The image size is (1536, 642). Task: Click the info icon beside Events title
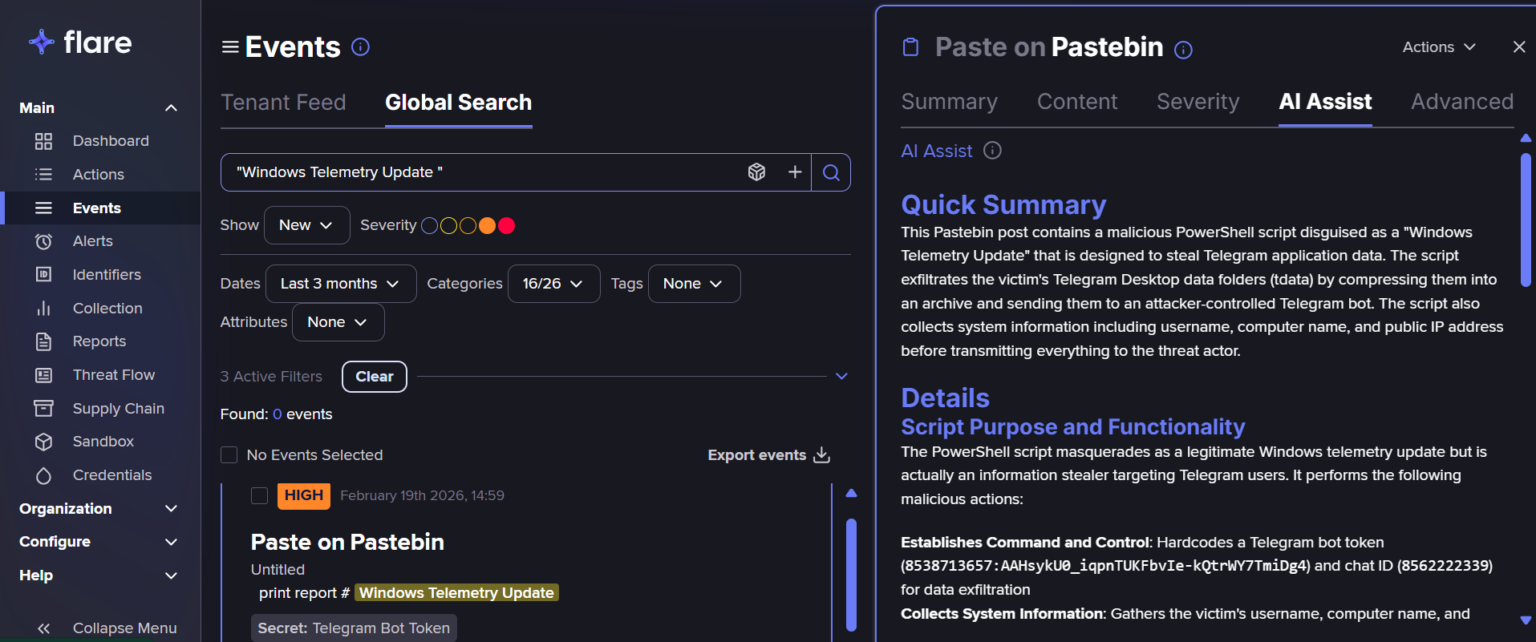pyautogui.click(x=361, y=47)
